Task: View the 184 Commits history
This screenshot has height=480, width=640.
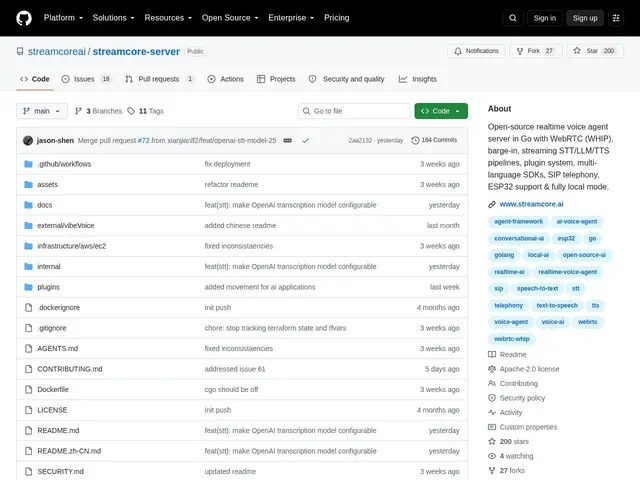Action: (434, 140)
